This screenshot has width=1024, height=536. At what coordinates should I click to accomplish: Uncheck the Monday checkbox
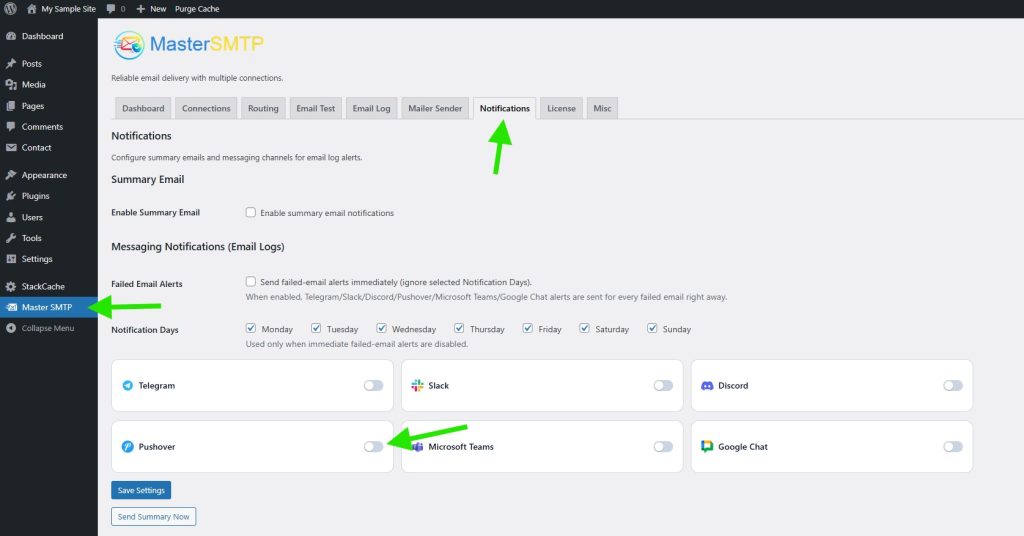(251, 328)
